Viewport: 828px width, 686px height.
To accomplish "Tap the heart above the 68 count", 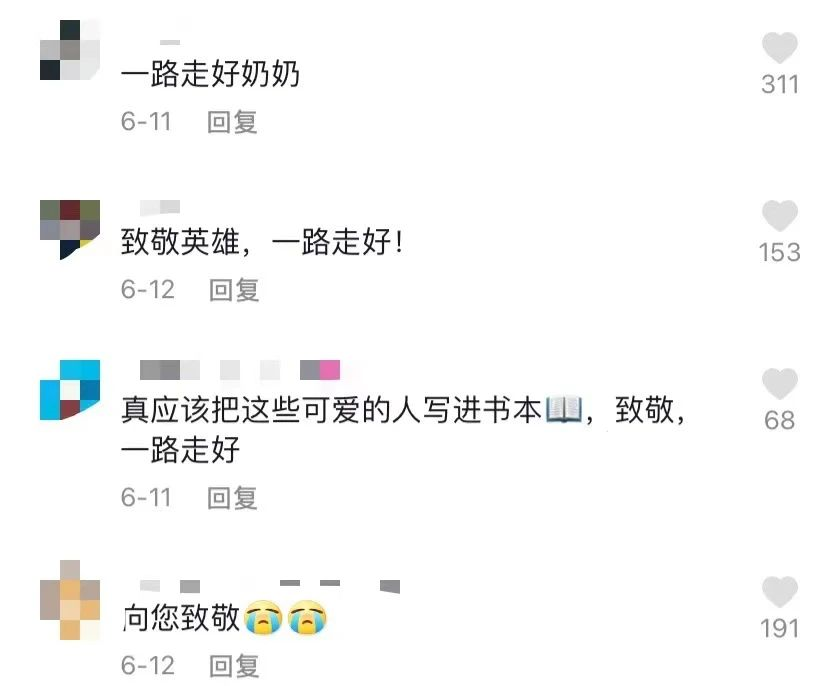I will (x=779, y=383).
